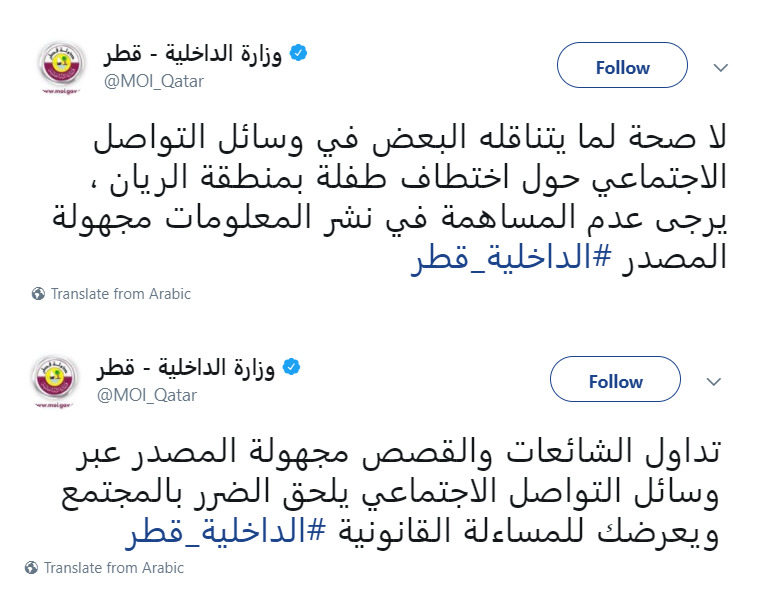Click @MOI_Qatar handle on the first tweet
Image resolution: width=779 pixels, height=591 pixels.
coord(154,81)
